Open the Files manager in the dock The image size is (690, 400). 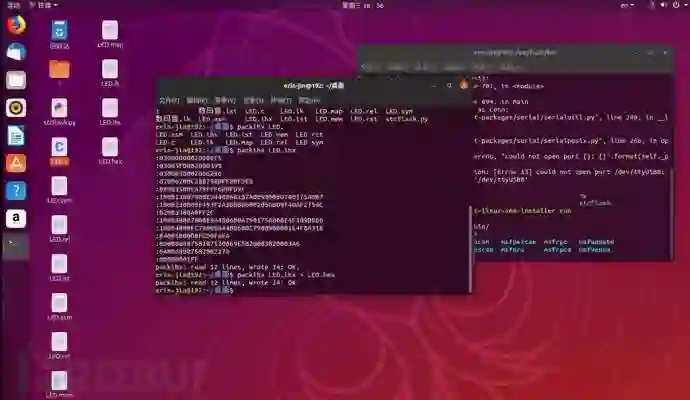(16, 80)
